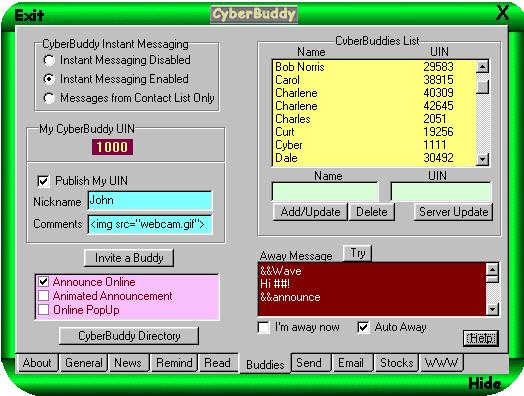Close window with the X button
Viewport: 524px width, 396px height.
[x=502, y=13]
